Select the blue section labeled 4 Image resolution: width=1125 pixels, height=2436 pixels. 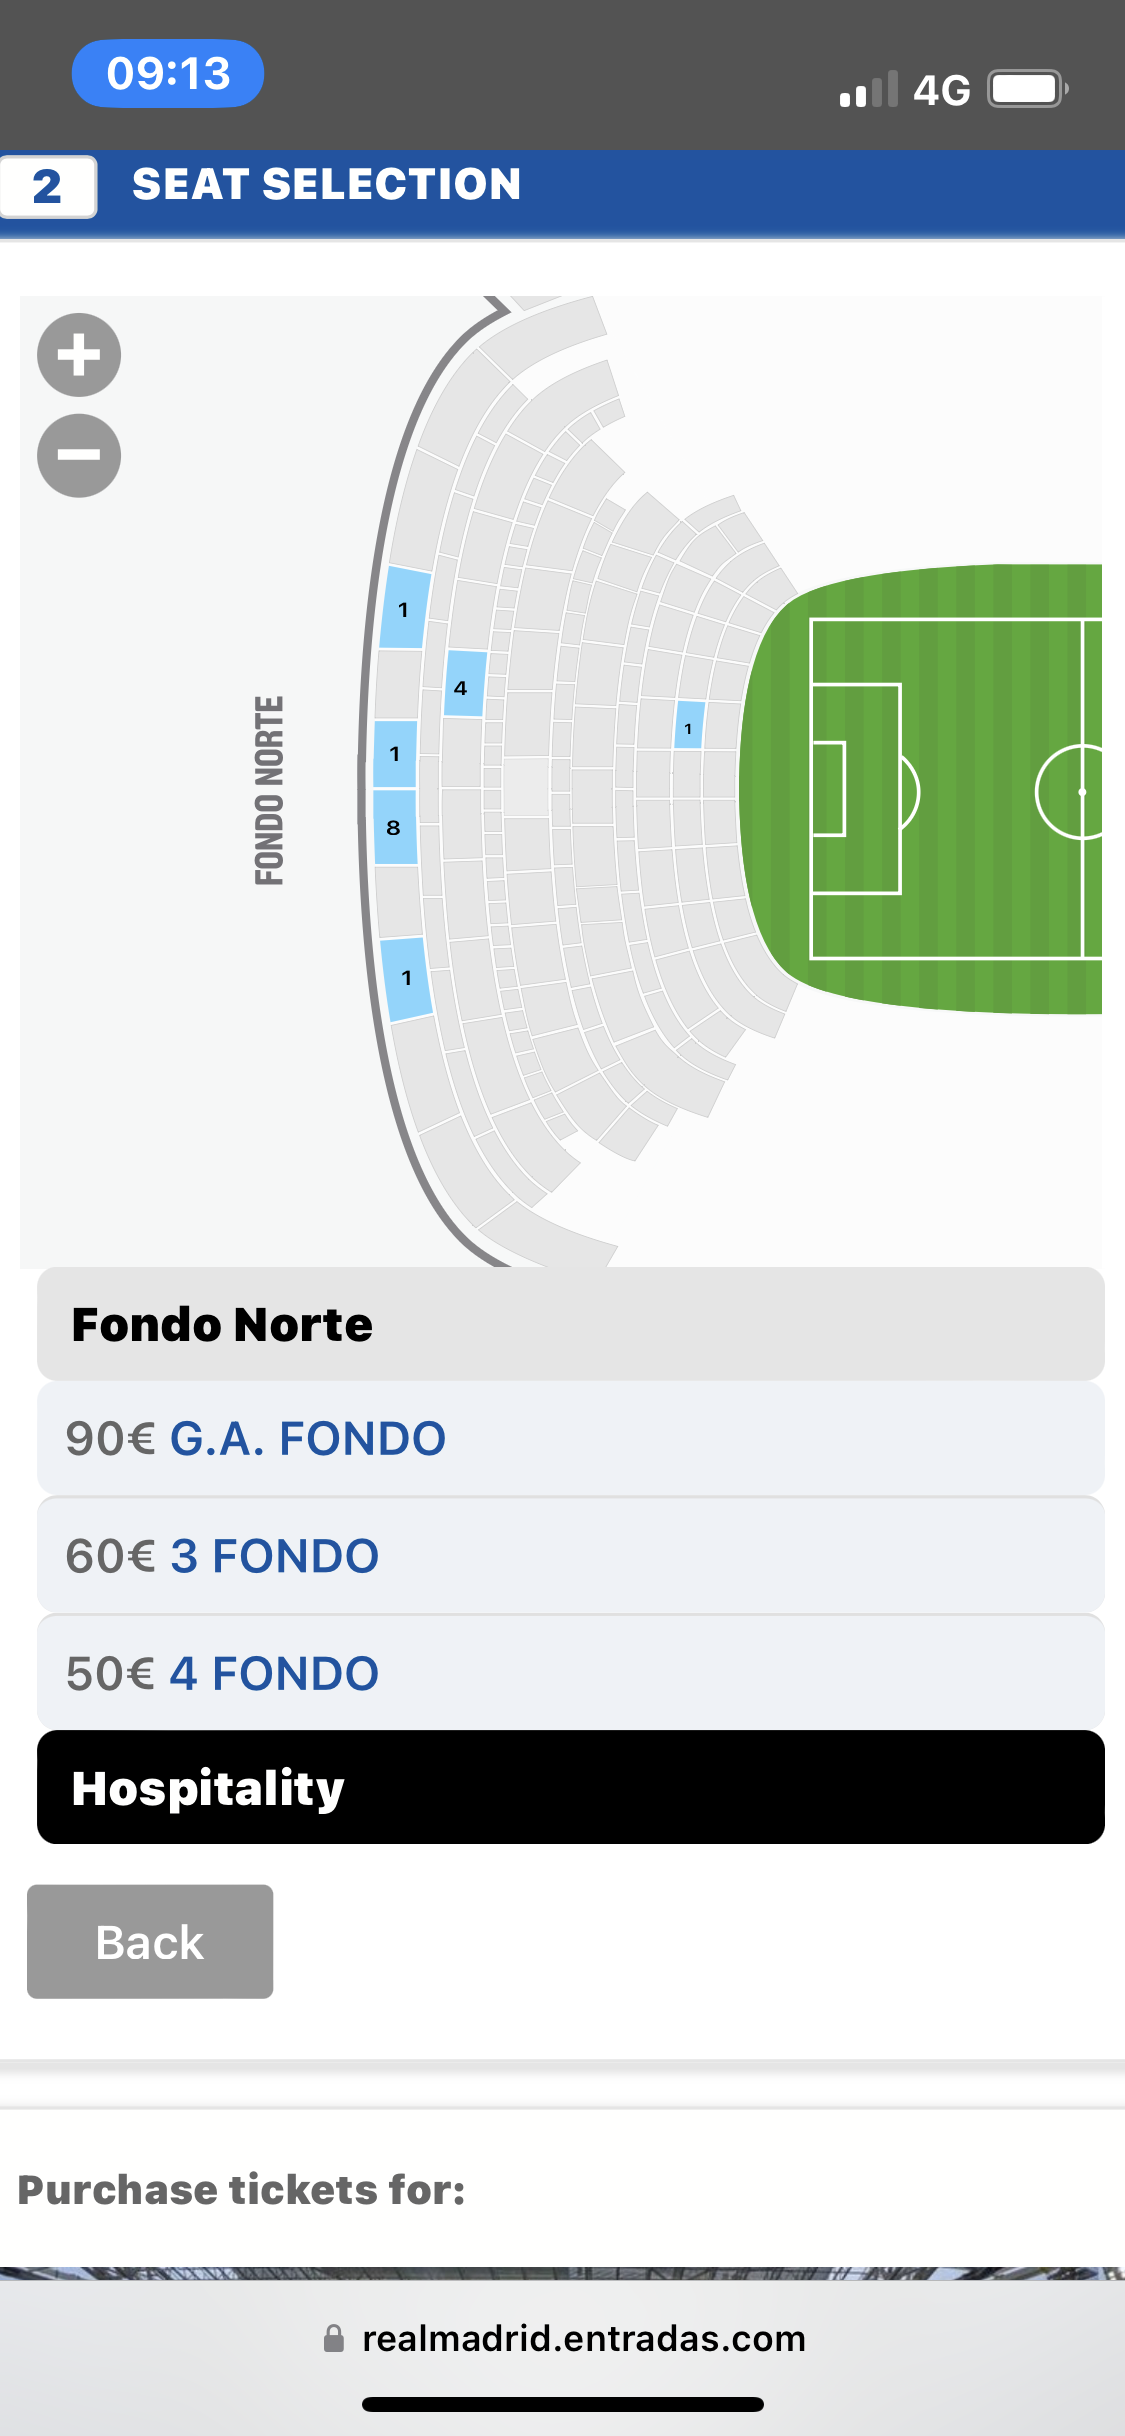464,684
